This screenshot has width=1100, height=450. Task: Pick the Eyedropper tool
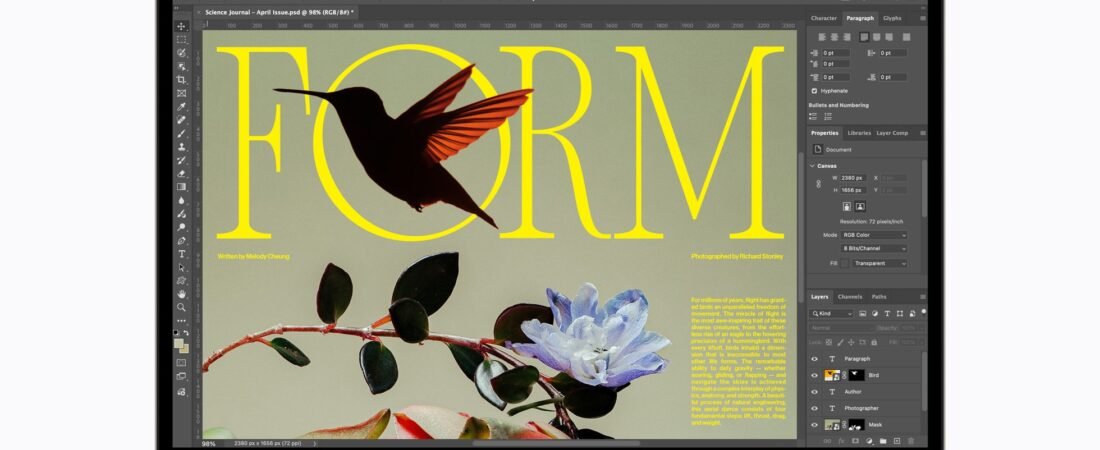click(181, 106)
